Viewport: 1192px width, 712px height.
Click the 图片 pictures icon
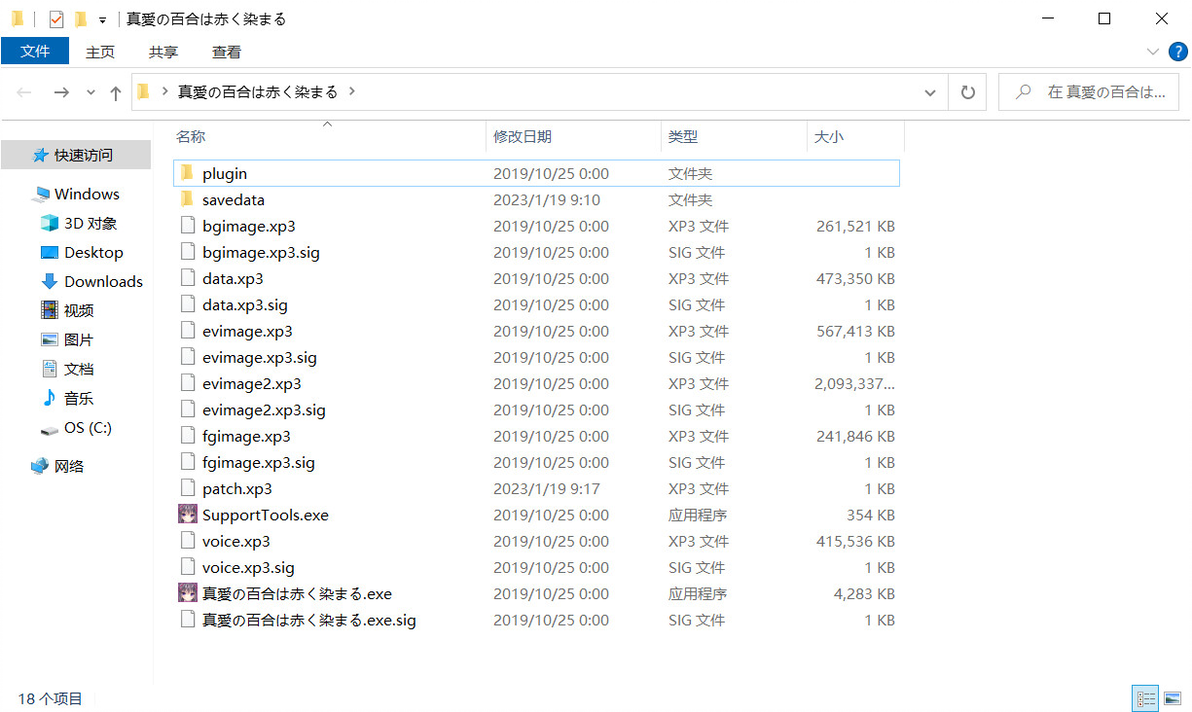[x=49, y=340]
